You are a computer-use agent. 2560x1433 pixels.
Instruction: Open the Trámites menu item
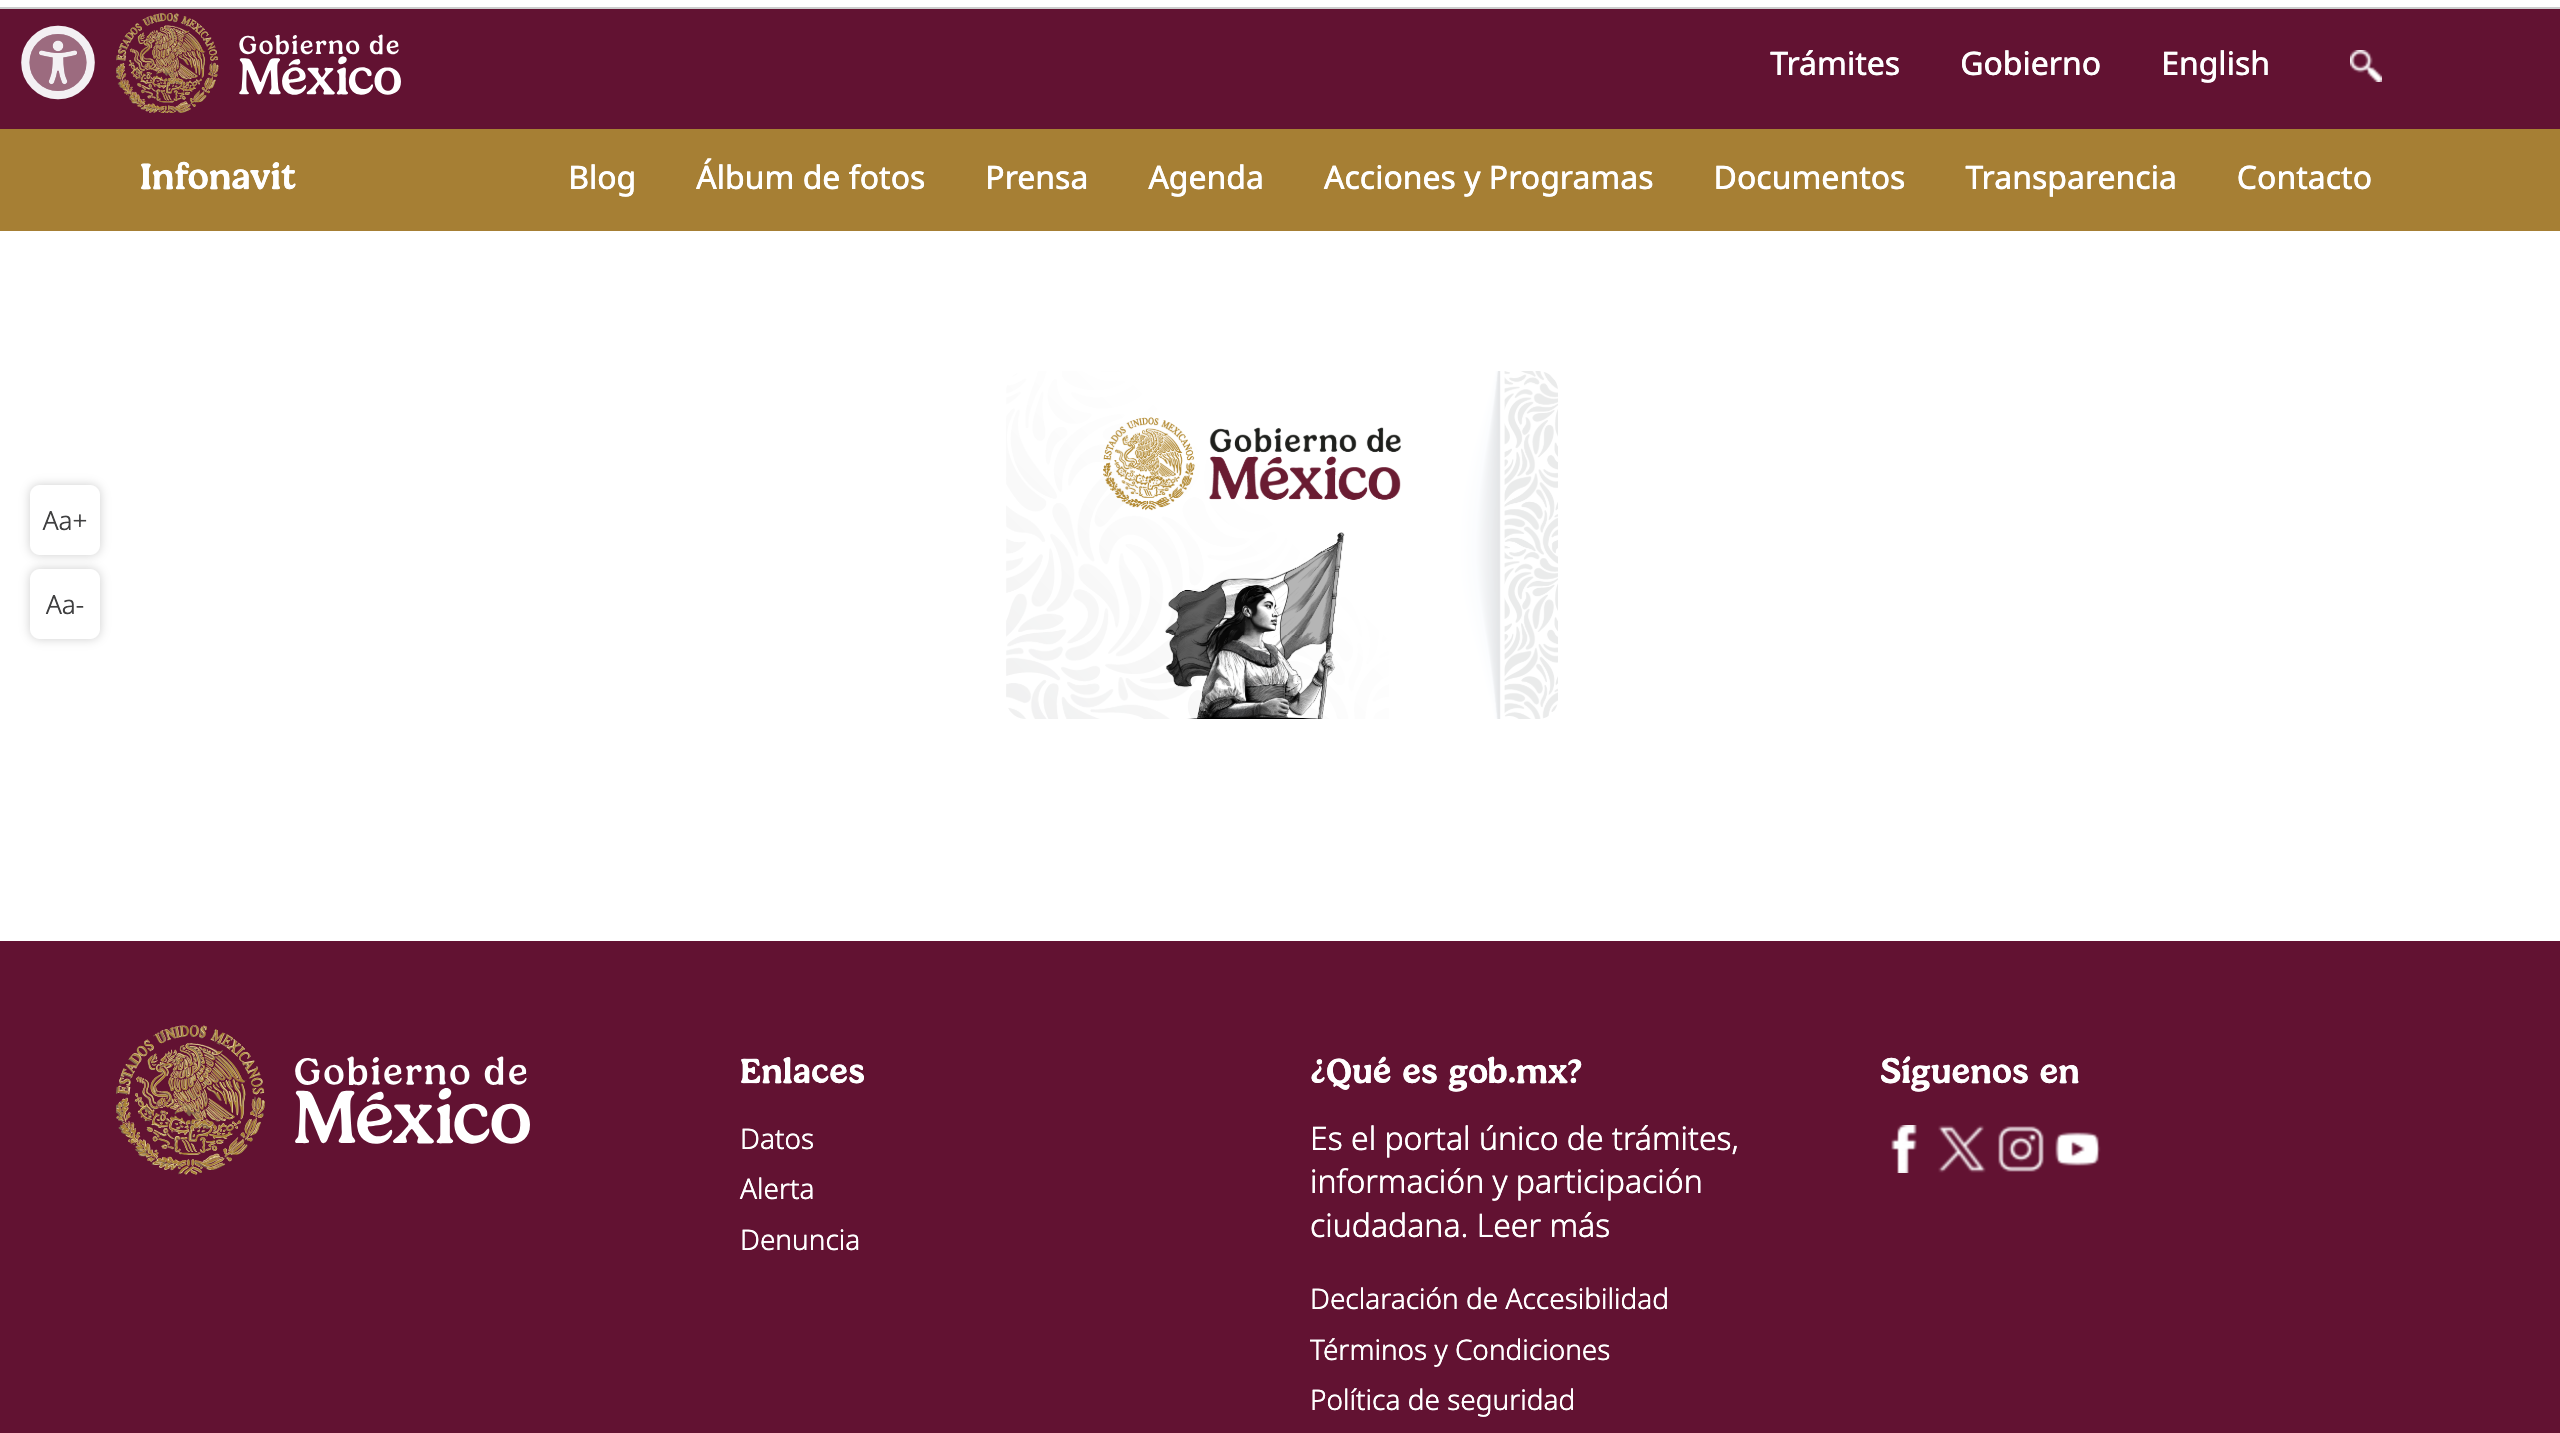pyautogui.click(x=1834, y=64)
